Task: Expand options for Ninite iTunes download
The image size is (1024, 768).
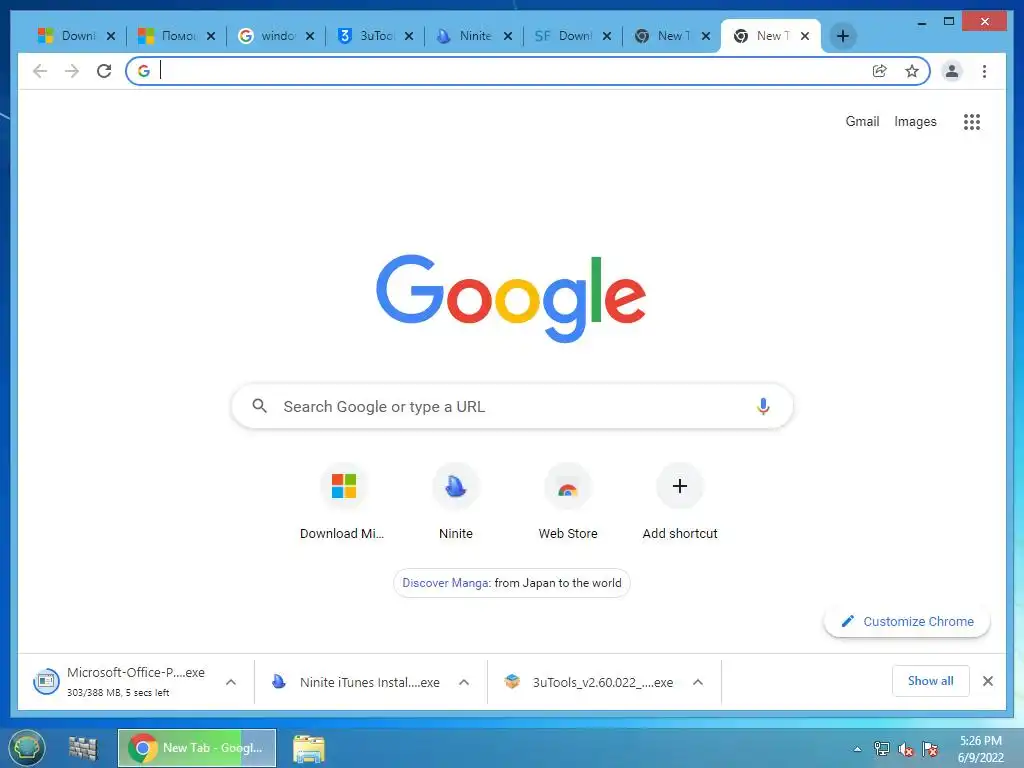Action: [464, 682]
